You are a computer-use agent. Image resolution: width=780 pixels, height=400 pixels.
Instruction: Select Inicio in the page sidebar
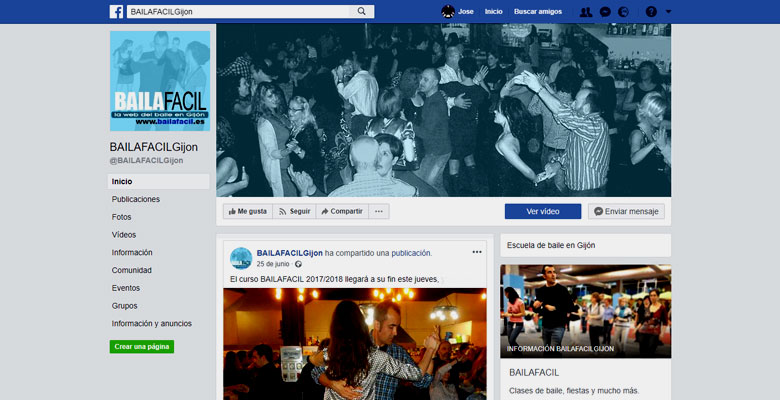click(x=159, y=182)
